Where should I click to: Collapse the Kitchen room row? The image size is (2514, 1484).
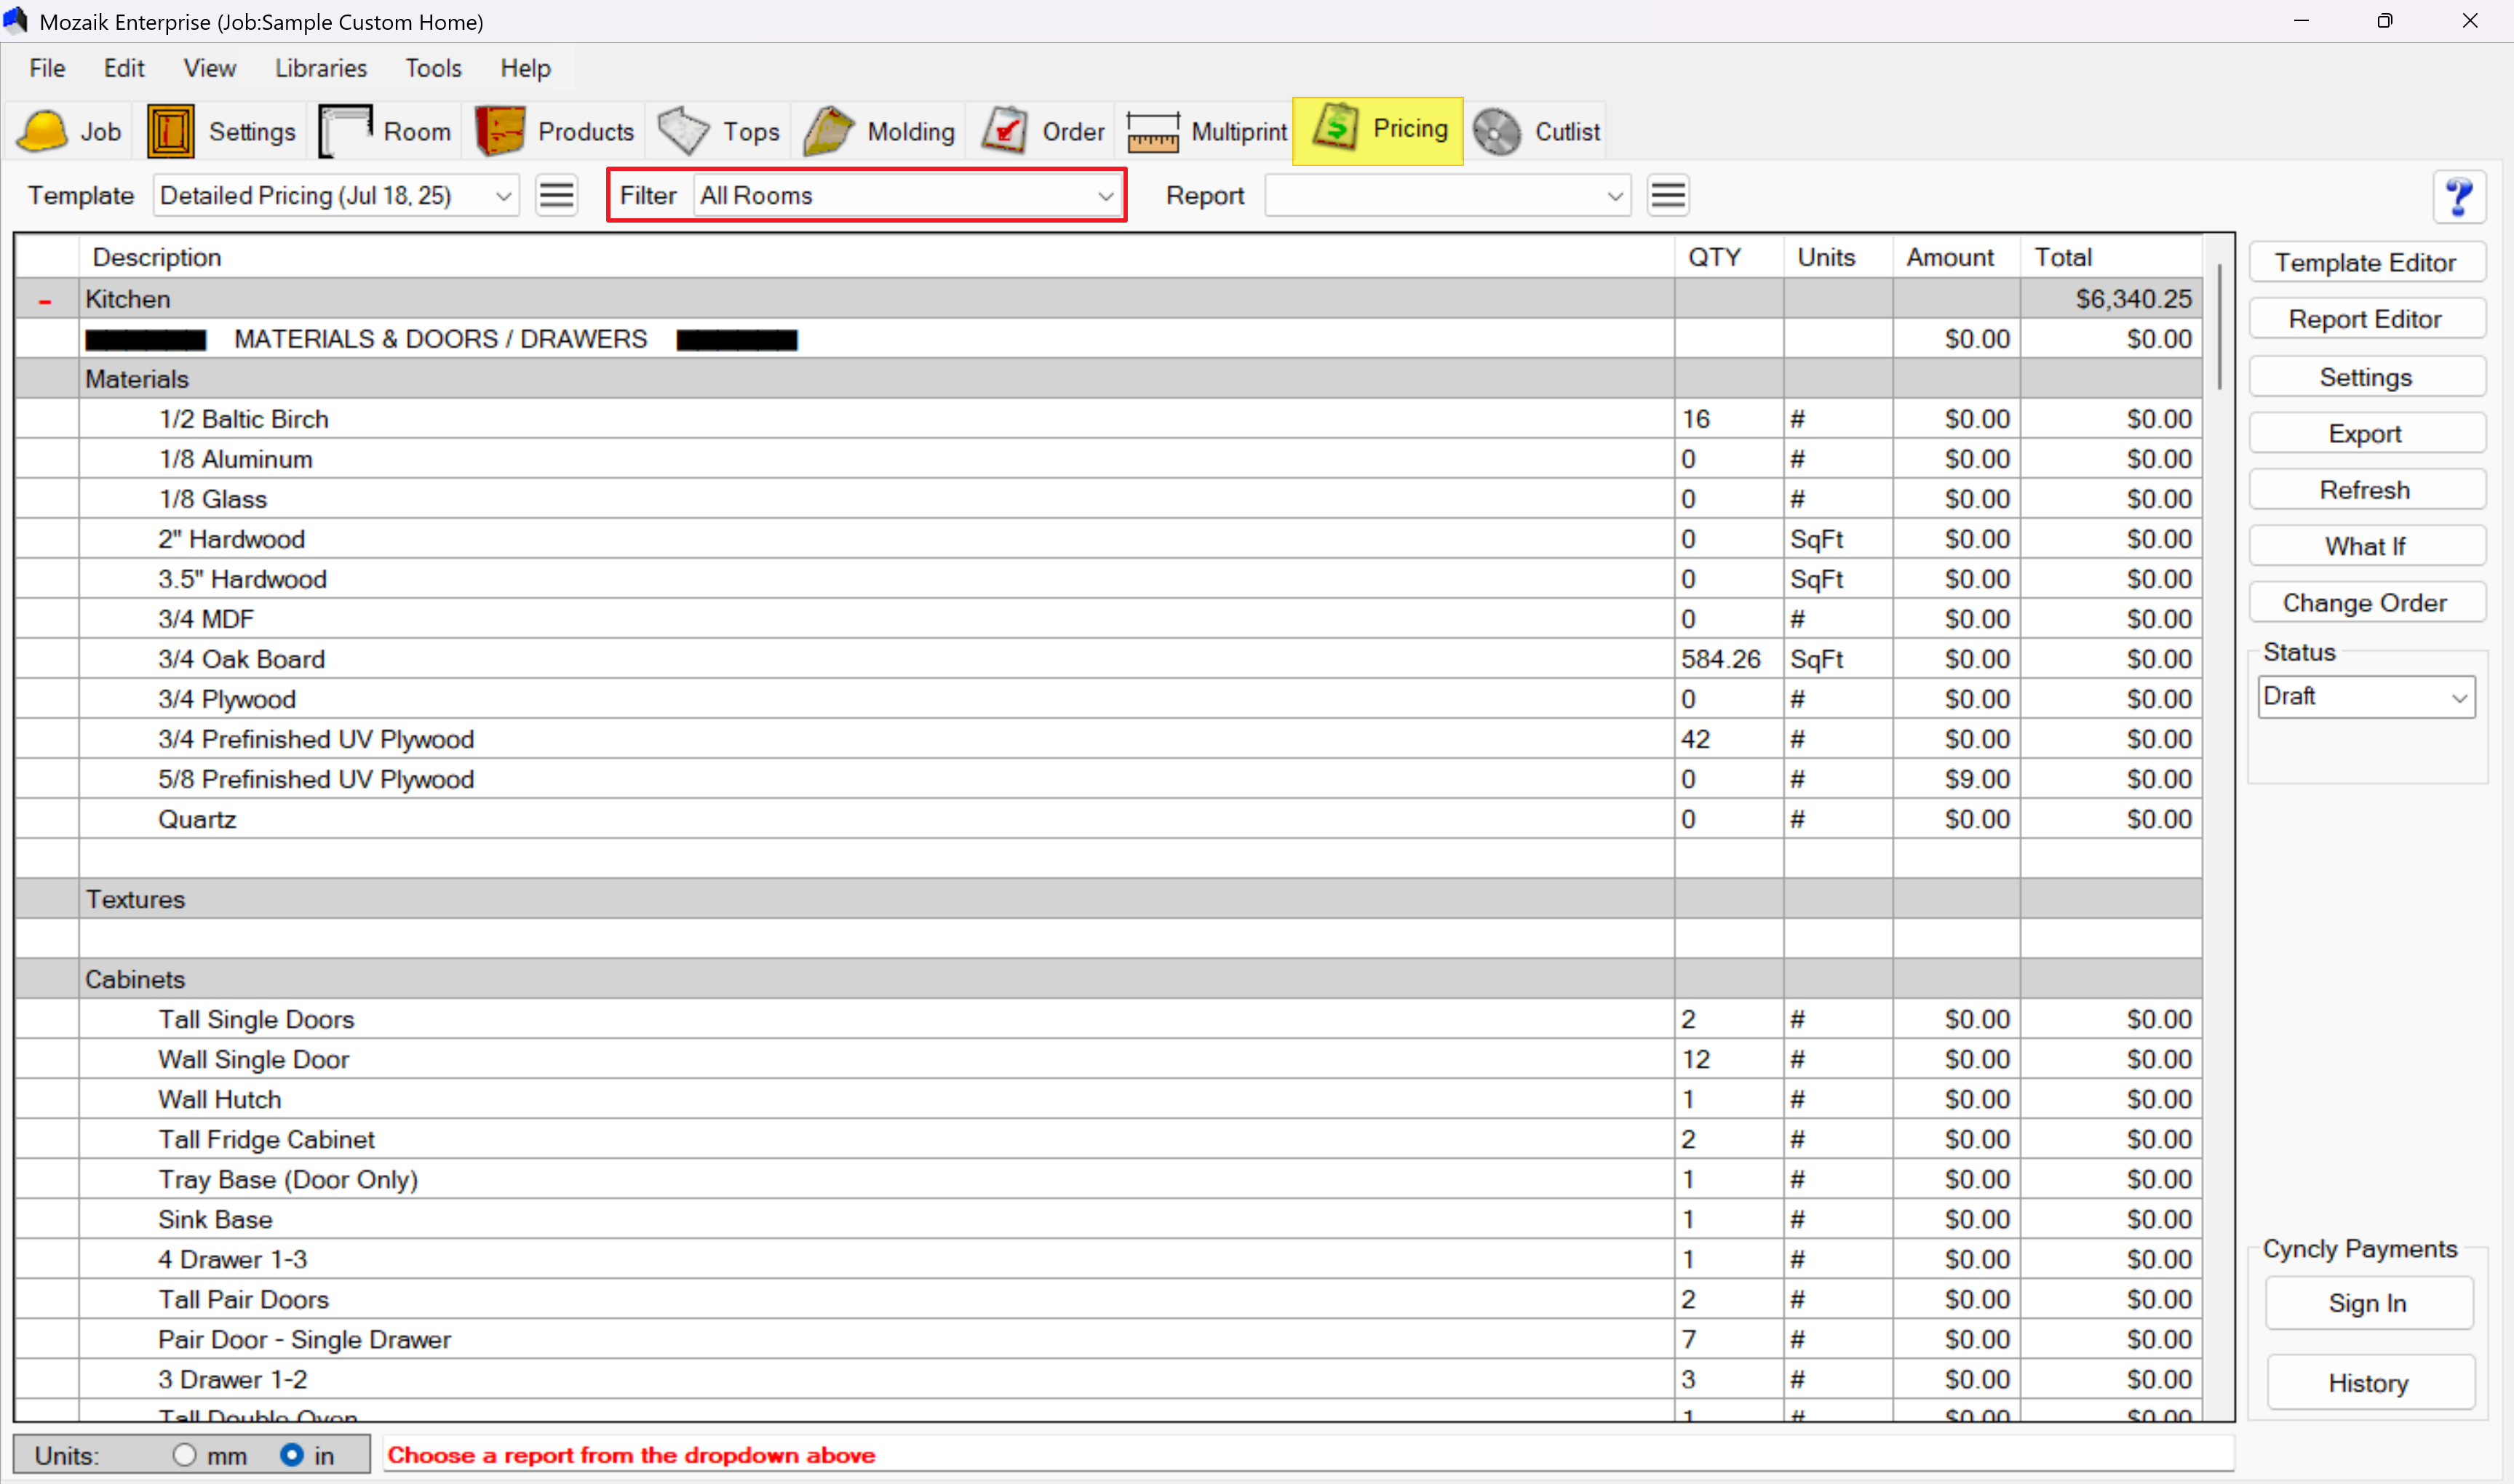point(45,300)
